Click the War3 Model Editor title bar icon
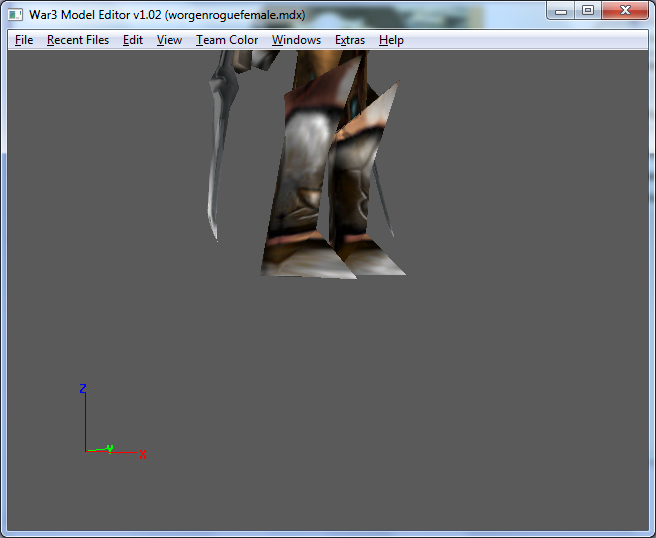656x538 pixels. point(15,15)
